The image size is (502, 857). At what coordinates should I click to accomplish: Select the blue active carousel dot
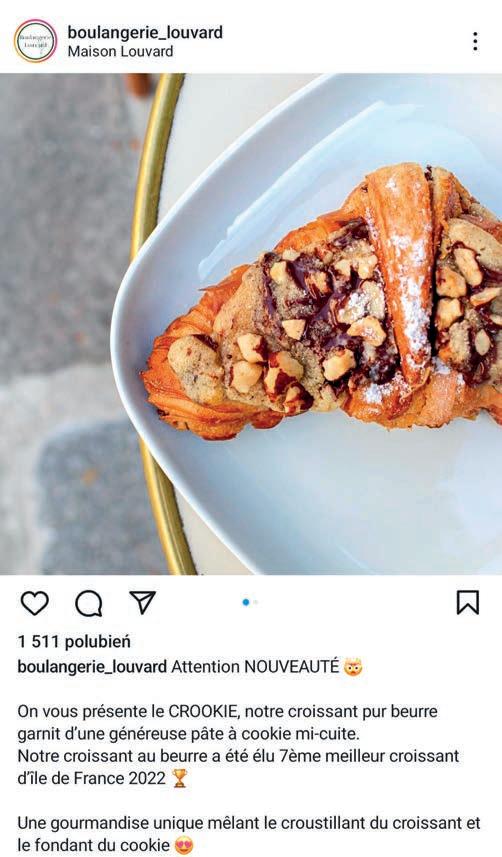246,602
